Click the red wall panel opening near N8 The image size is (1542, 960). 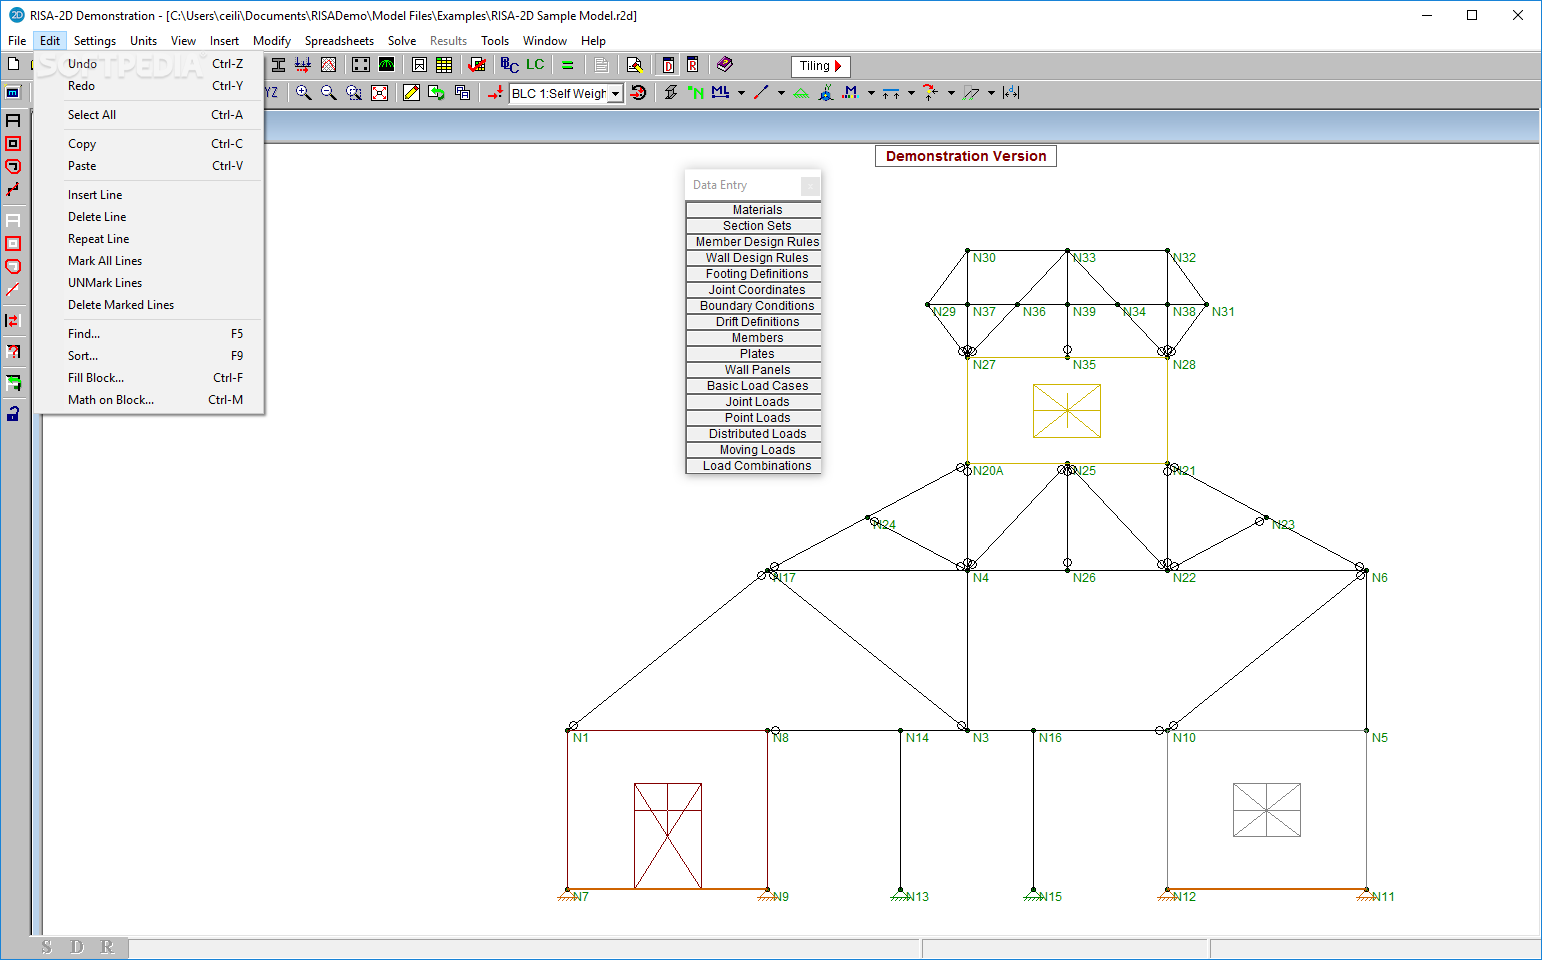tap(668, 836)
